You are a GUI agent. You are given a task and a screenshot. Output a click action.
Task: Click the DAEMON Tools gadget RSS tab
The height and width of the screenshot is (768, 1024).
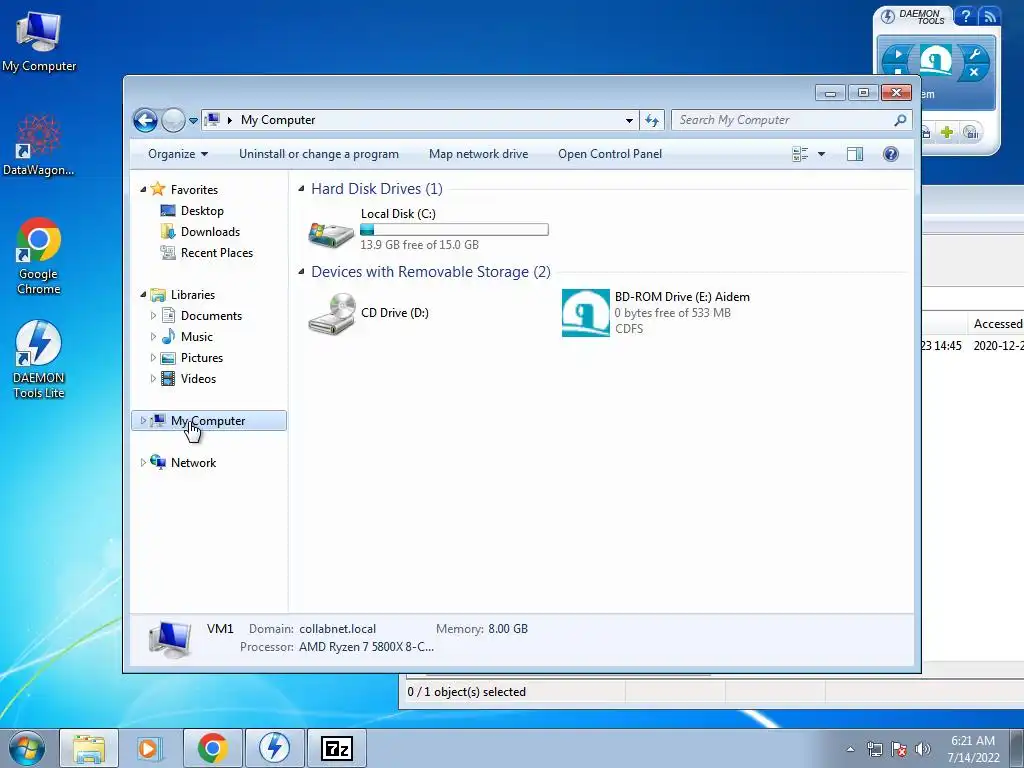(990, 16)
